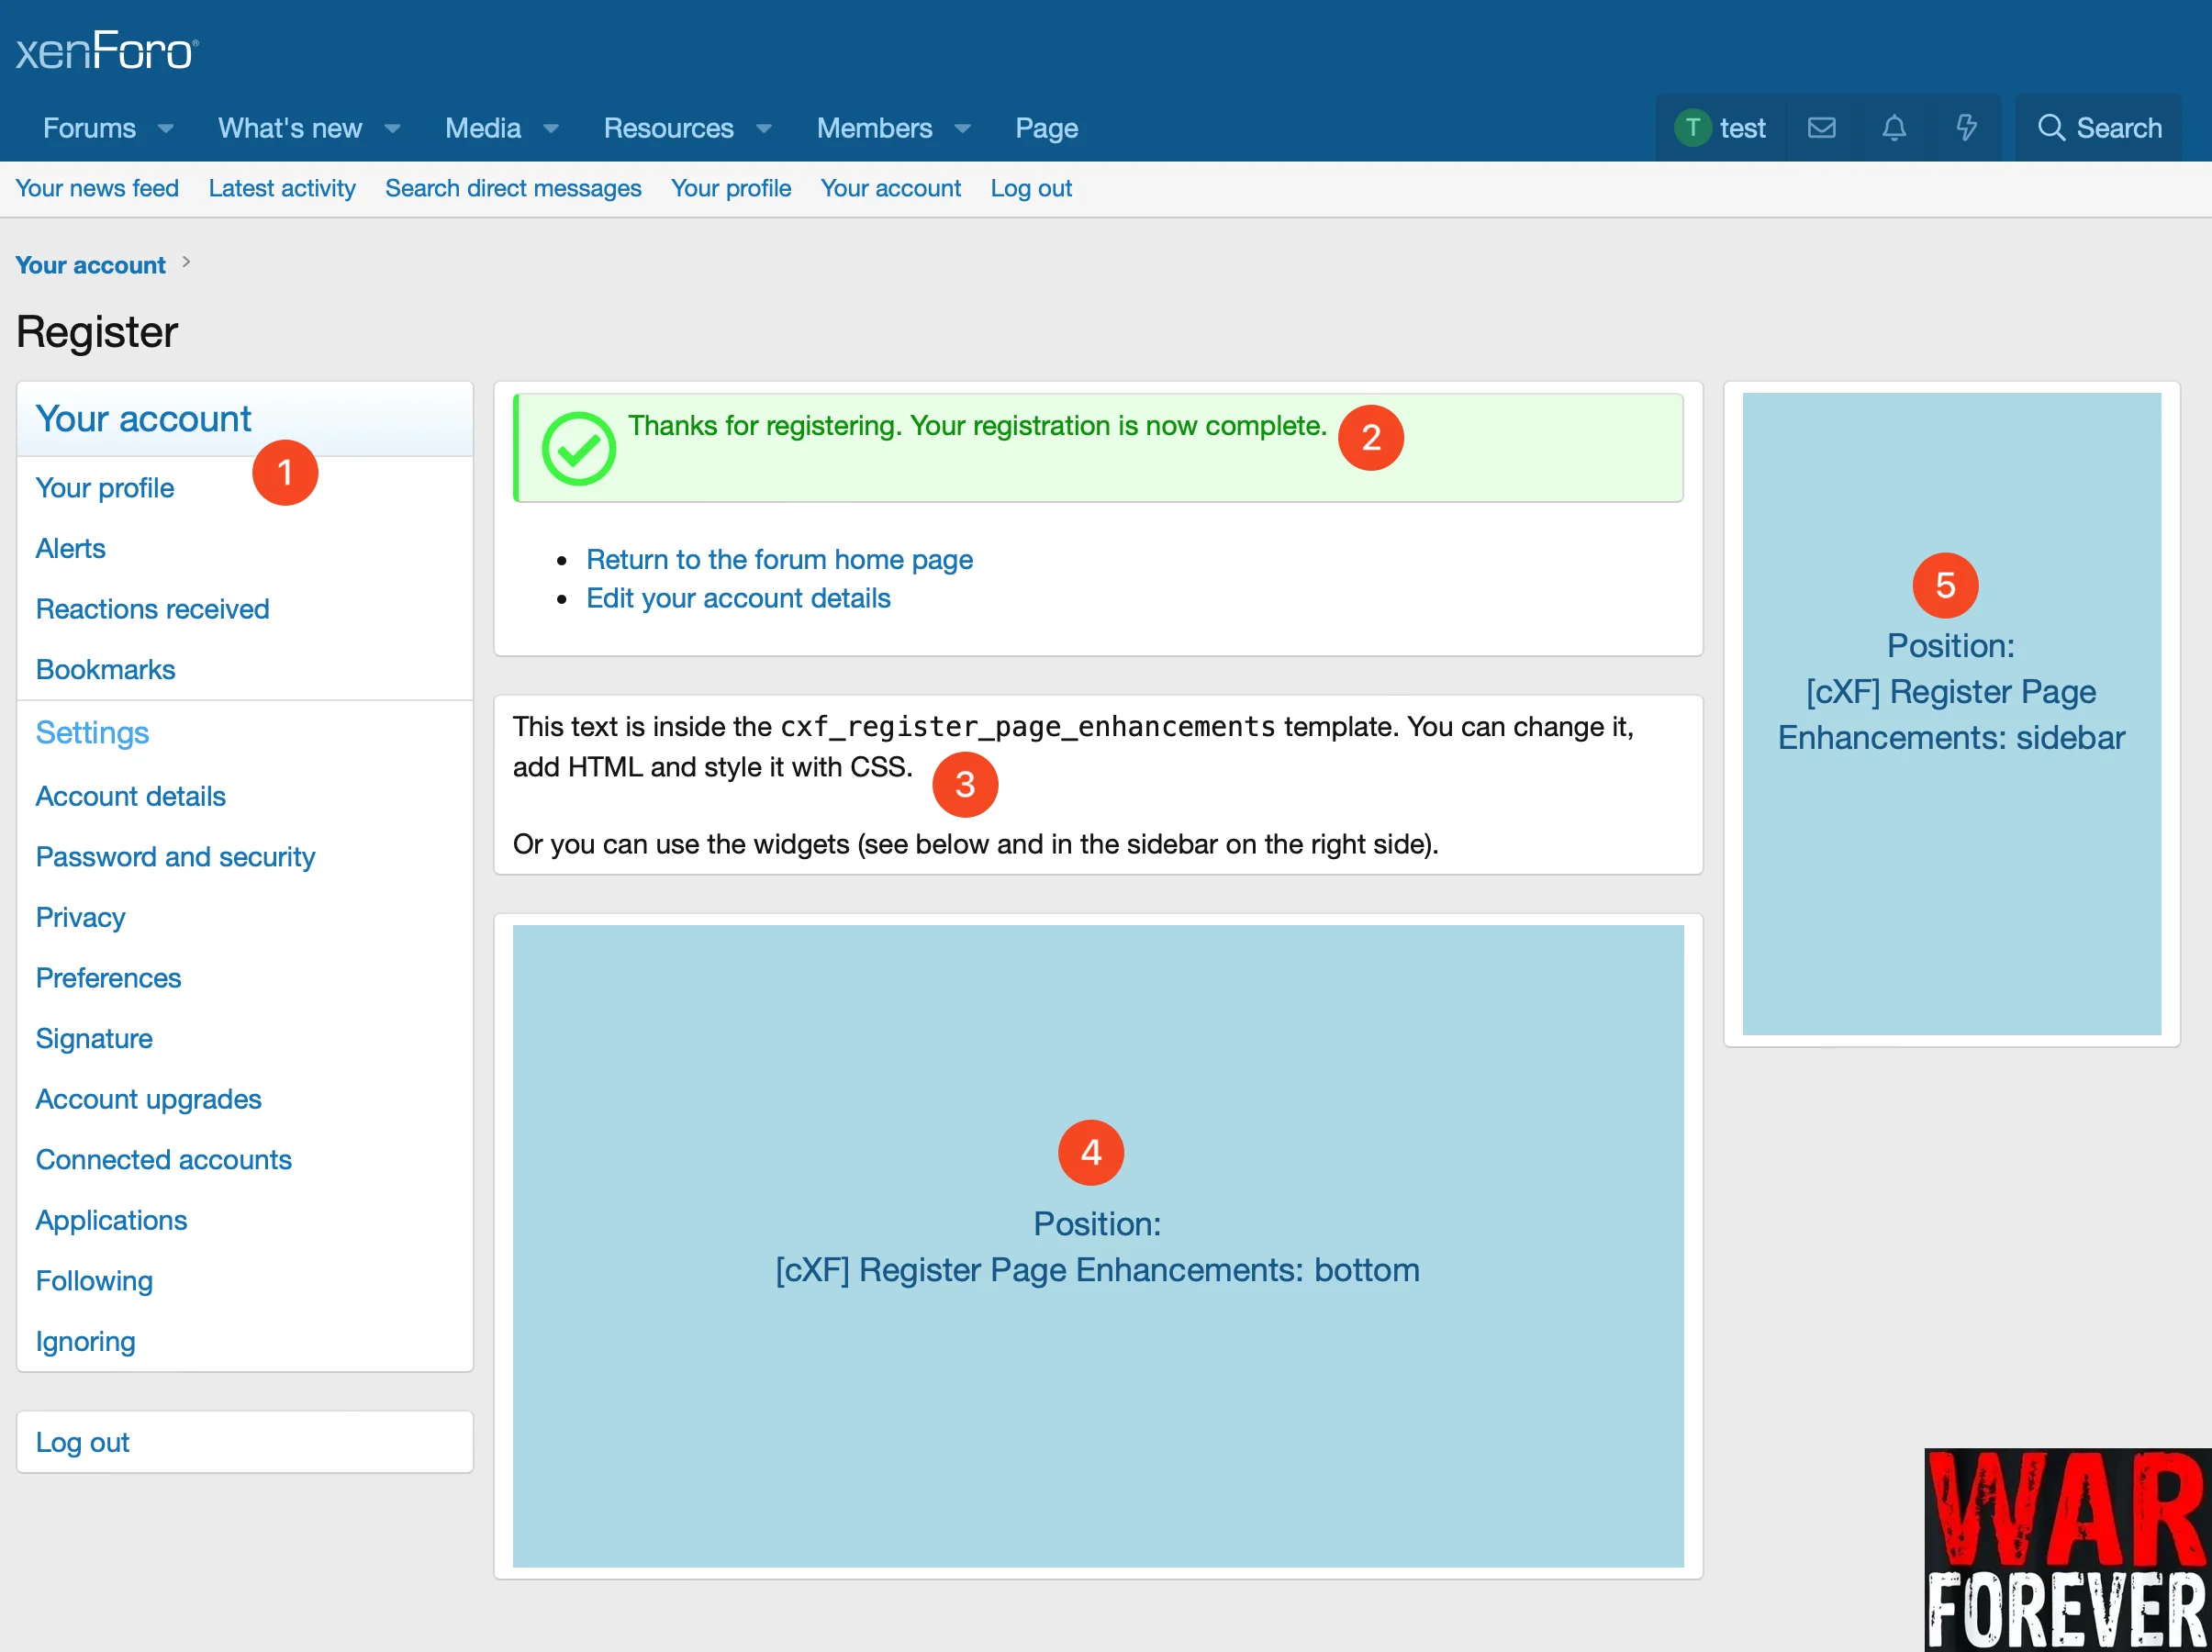Select the Media navigation tab
This screenshot has width=2212, height=1652.
coord(482,127)
